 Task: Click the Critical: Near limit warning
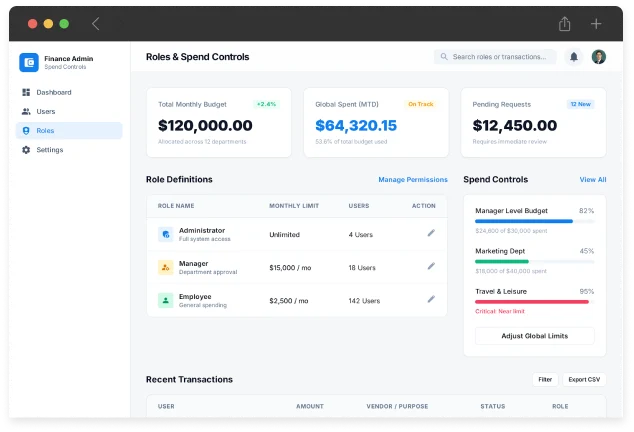click(x=500, y=311)
